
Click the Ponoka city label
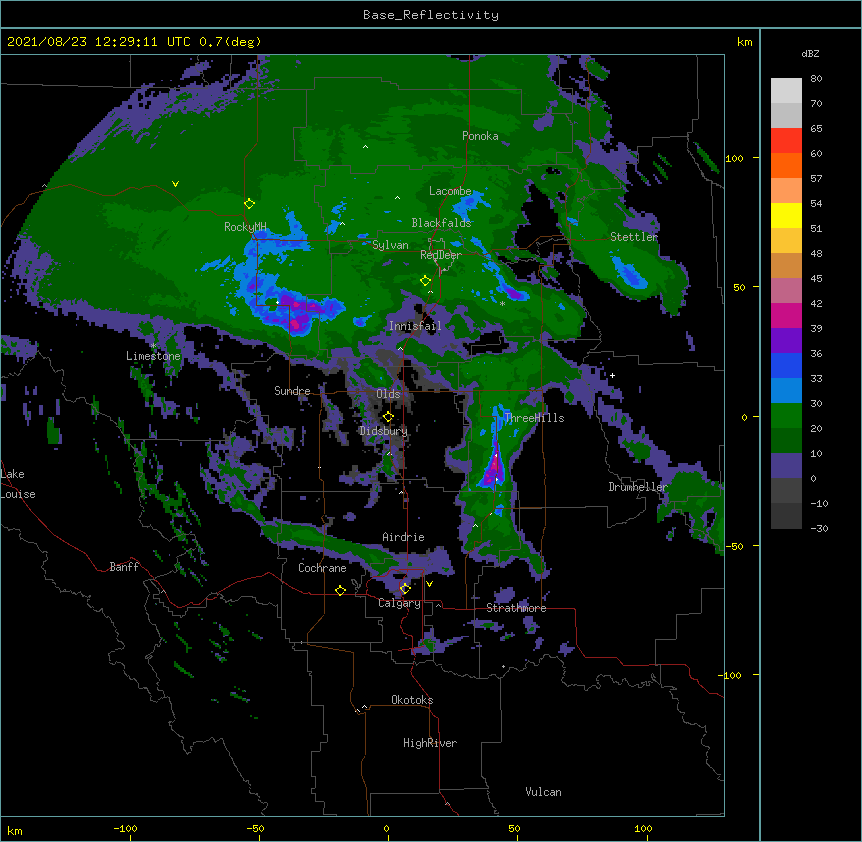[x=480, y=136]
